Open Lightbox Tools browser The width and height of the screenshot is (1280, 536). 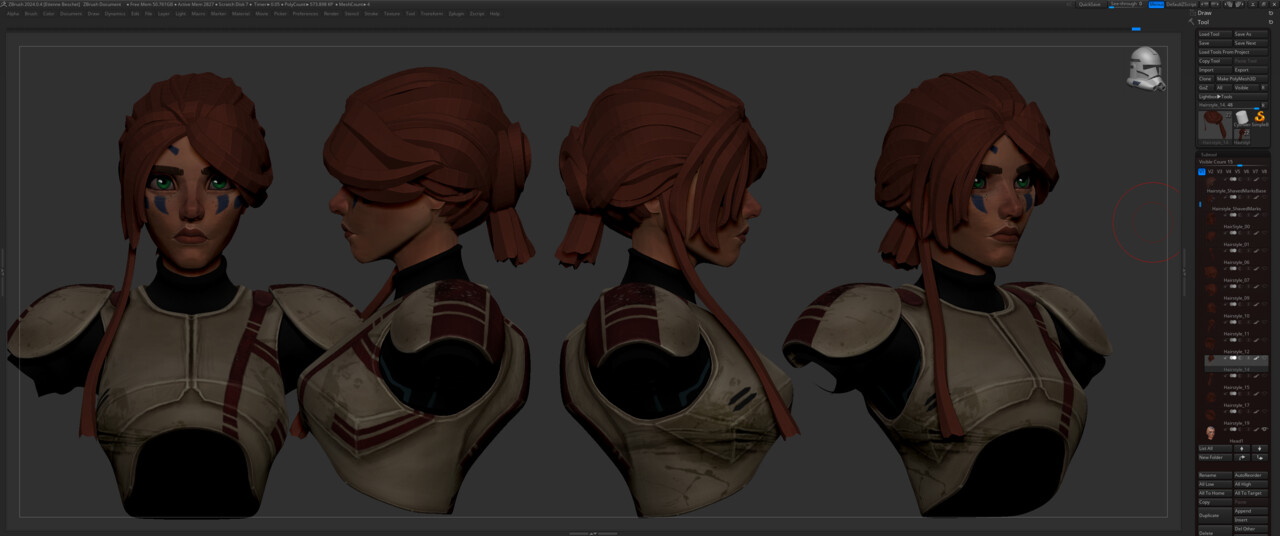(x=1233, y=96)
